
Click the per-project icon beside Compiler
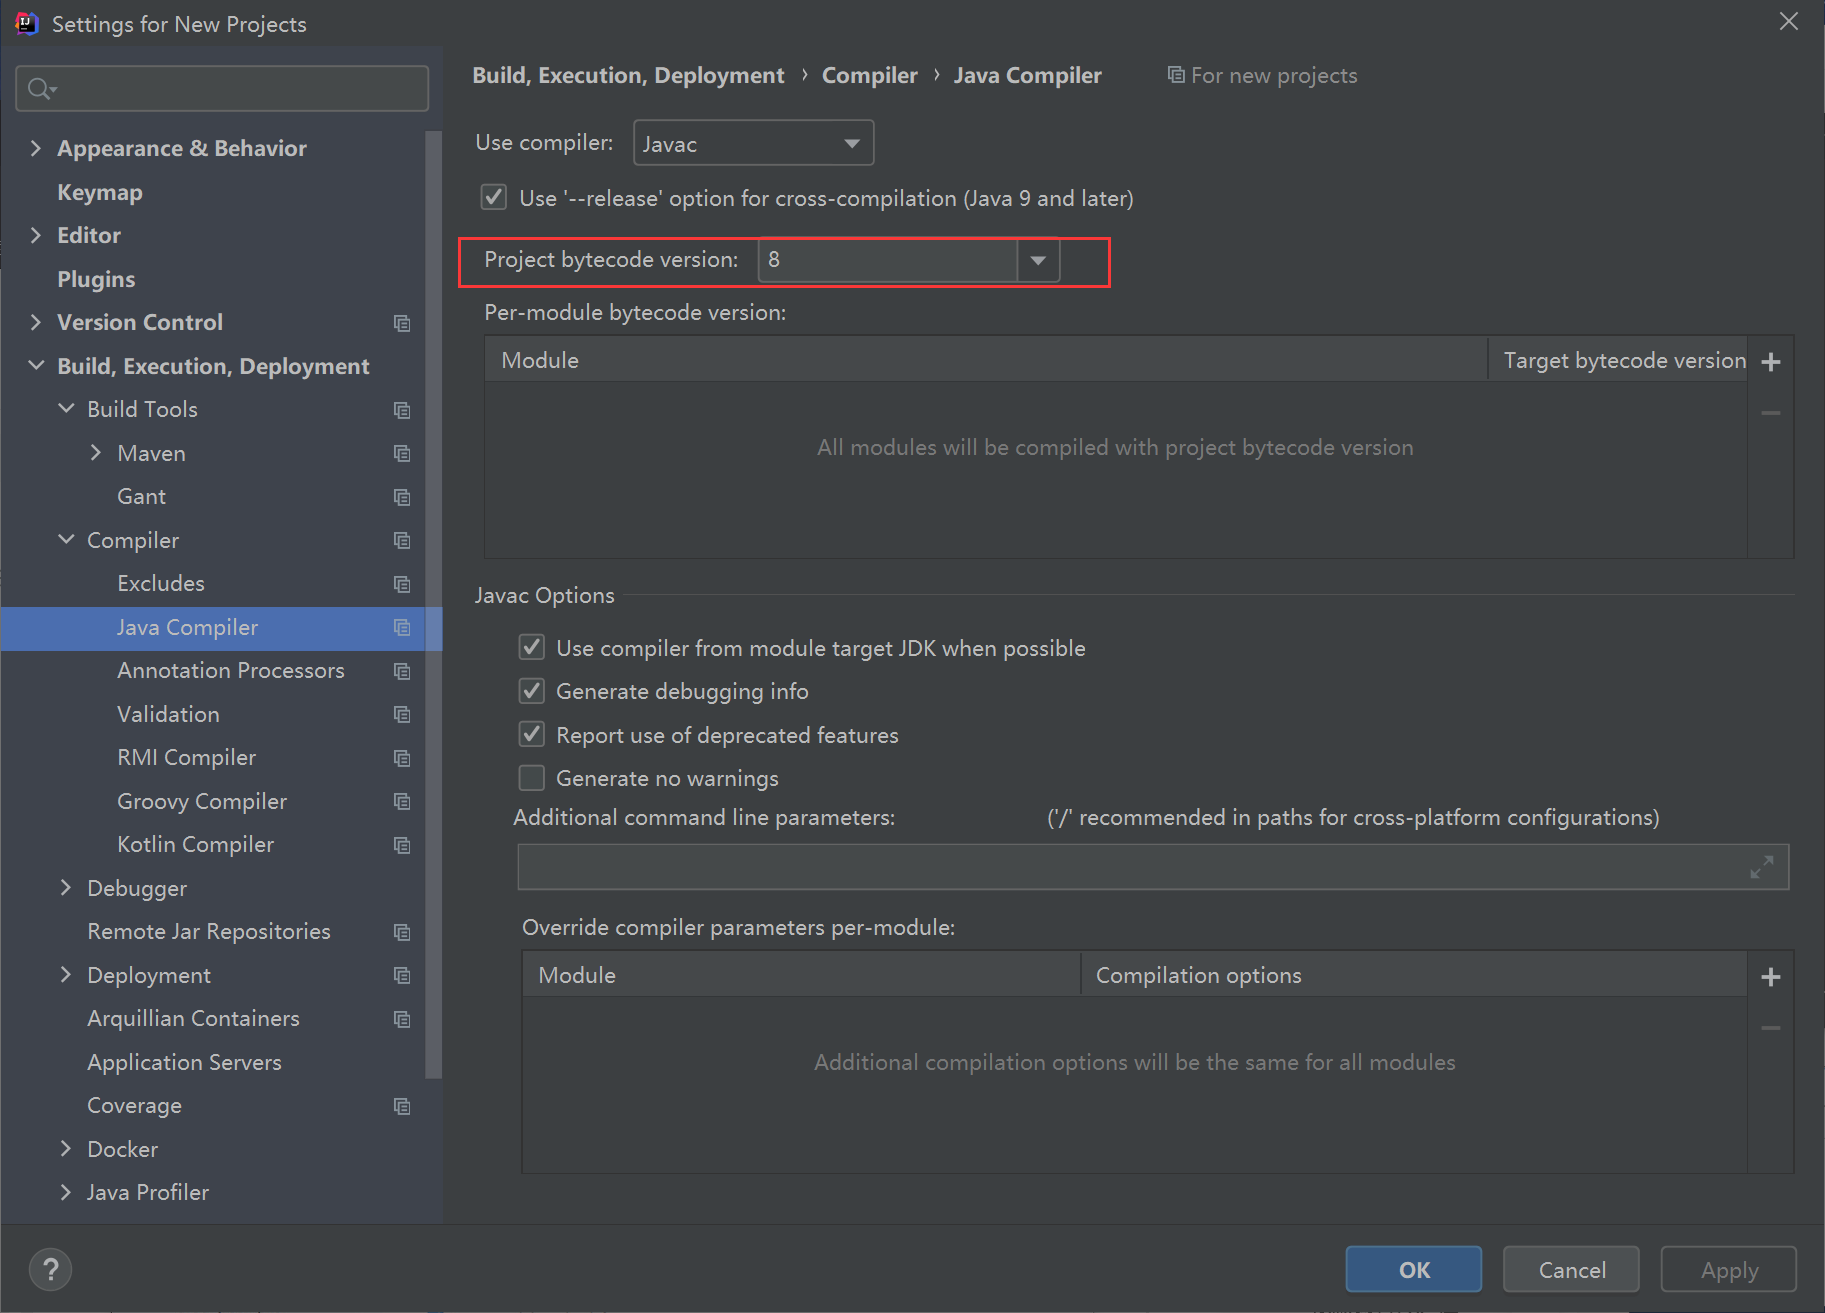402,541
